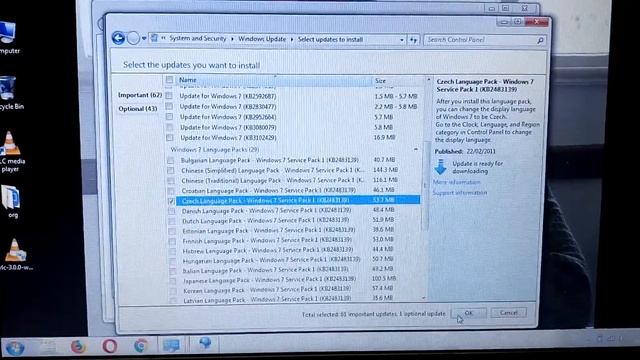
Task: Check Update for Windows 7 KB2830477
Action: 169,106
